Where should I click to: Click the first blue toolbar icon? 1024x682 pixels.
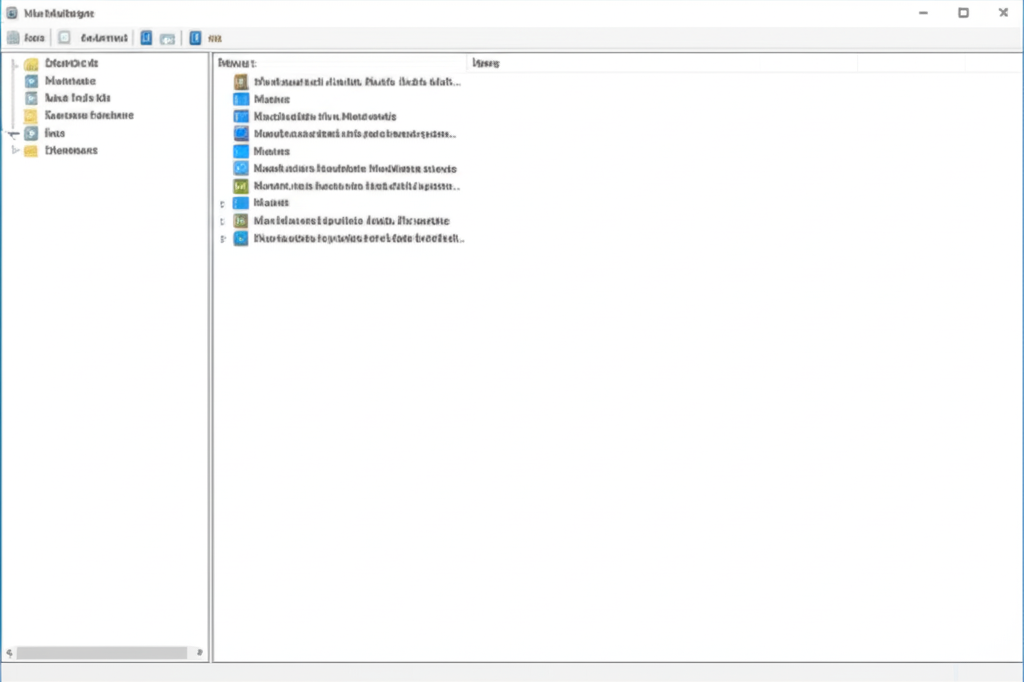[146, 38]
